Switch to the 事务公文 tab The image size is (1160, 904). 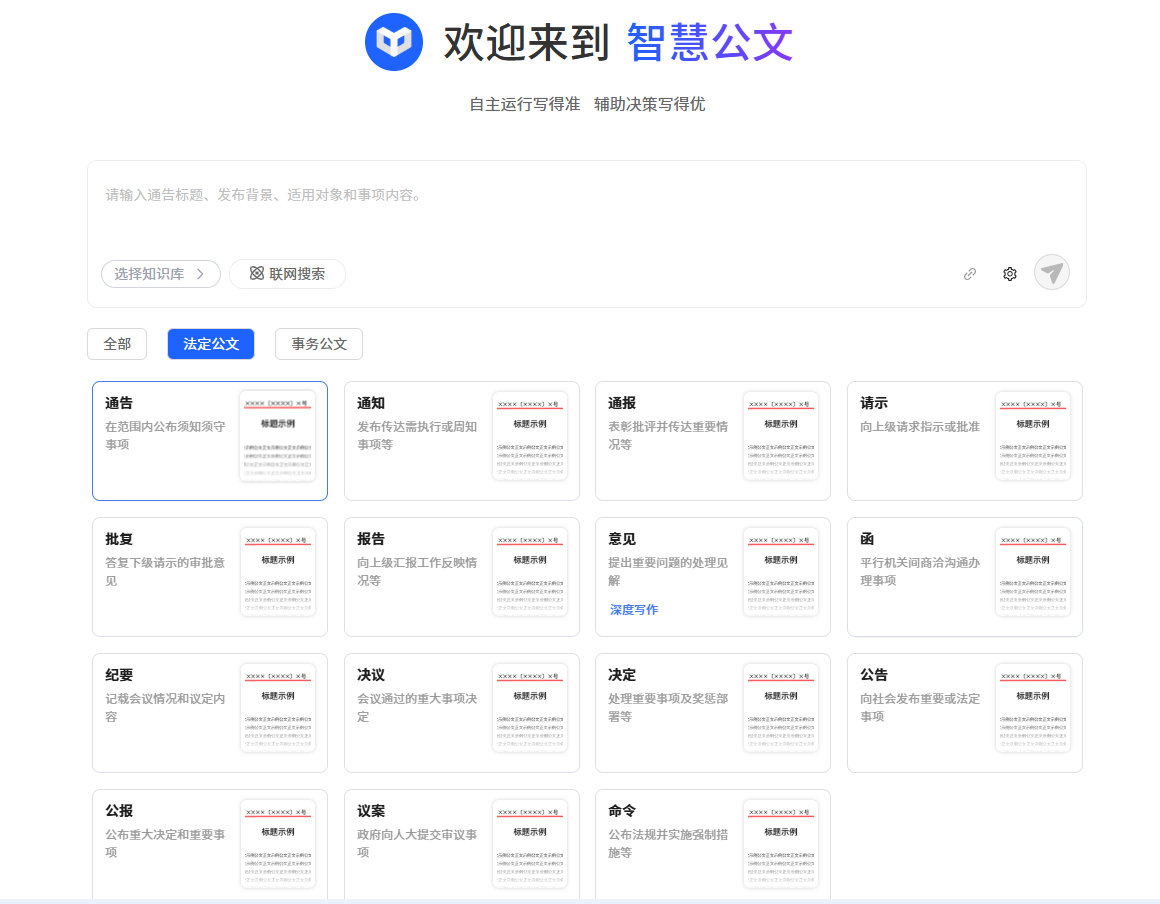(319, 344)
